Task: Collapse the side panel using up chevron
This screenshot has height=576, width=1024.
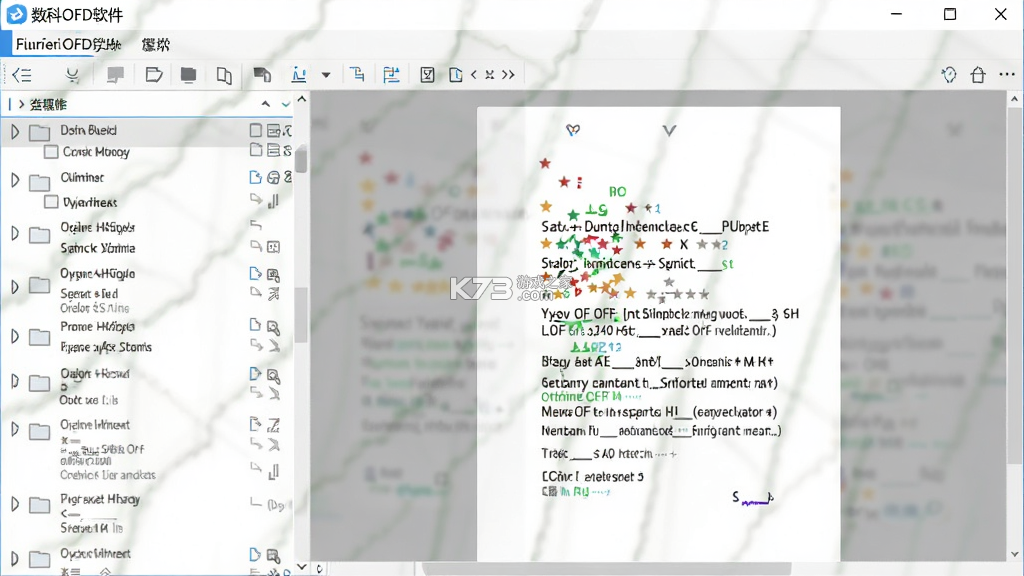Action: tap(265, 104)
